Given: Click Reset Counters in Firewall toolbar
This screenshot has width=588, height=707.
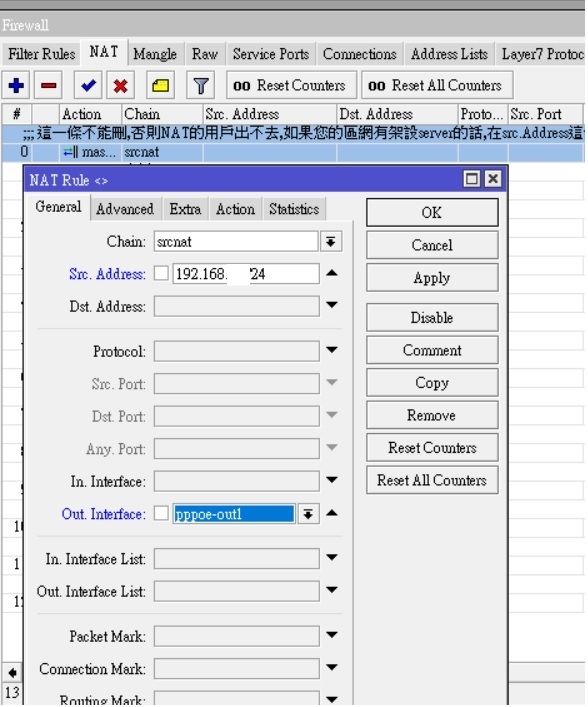Looking at the screenshot, I should click(291, 85).
